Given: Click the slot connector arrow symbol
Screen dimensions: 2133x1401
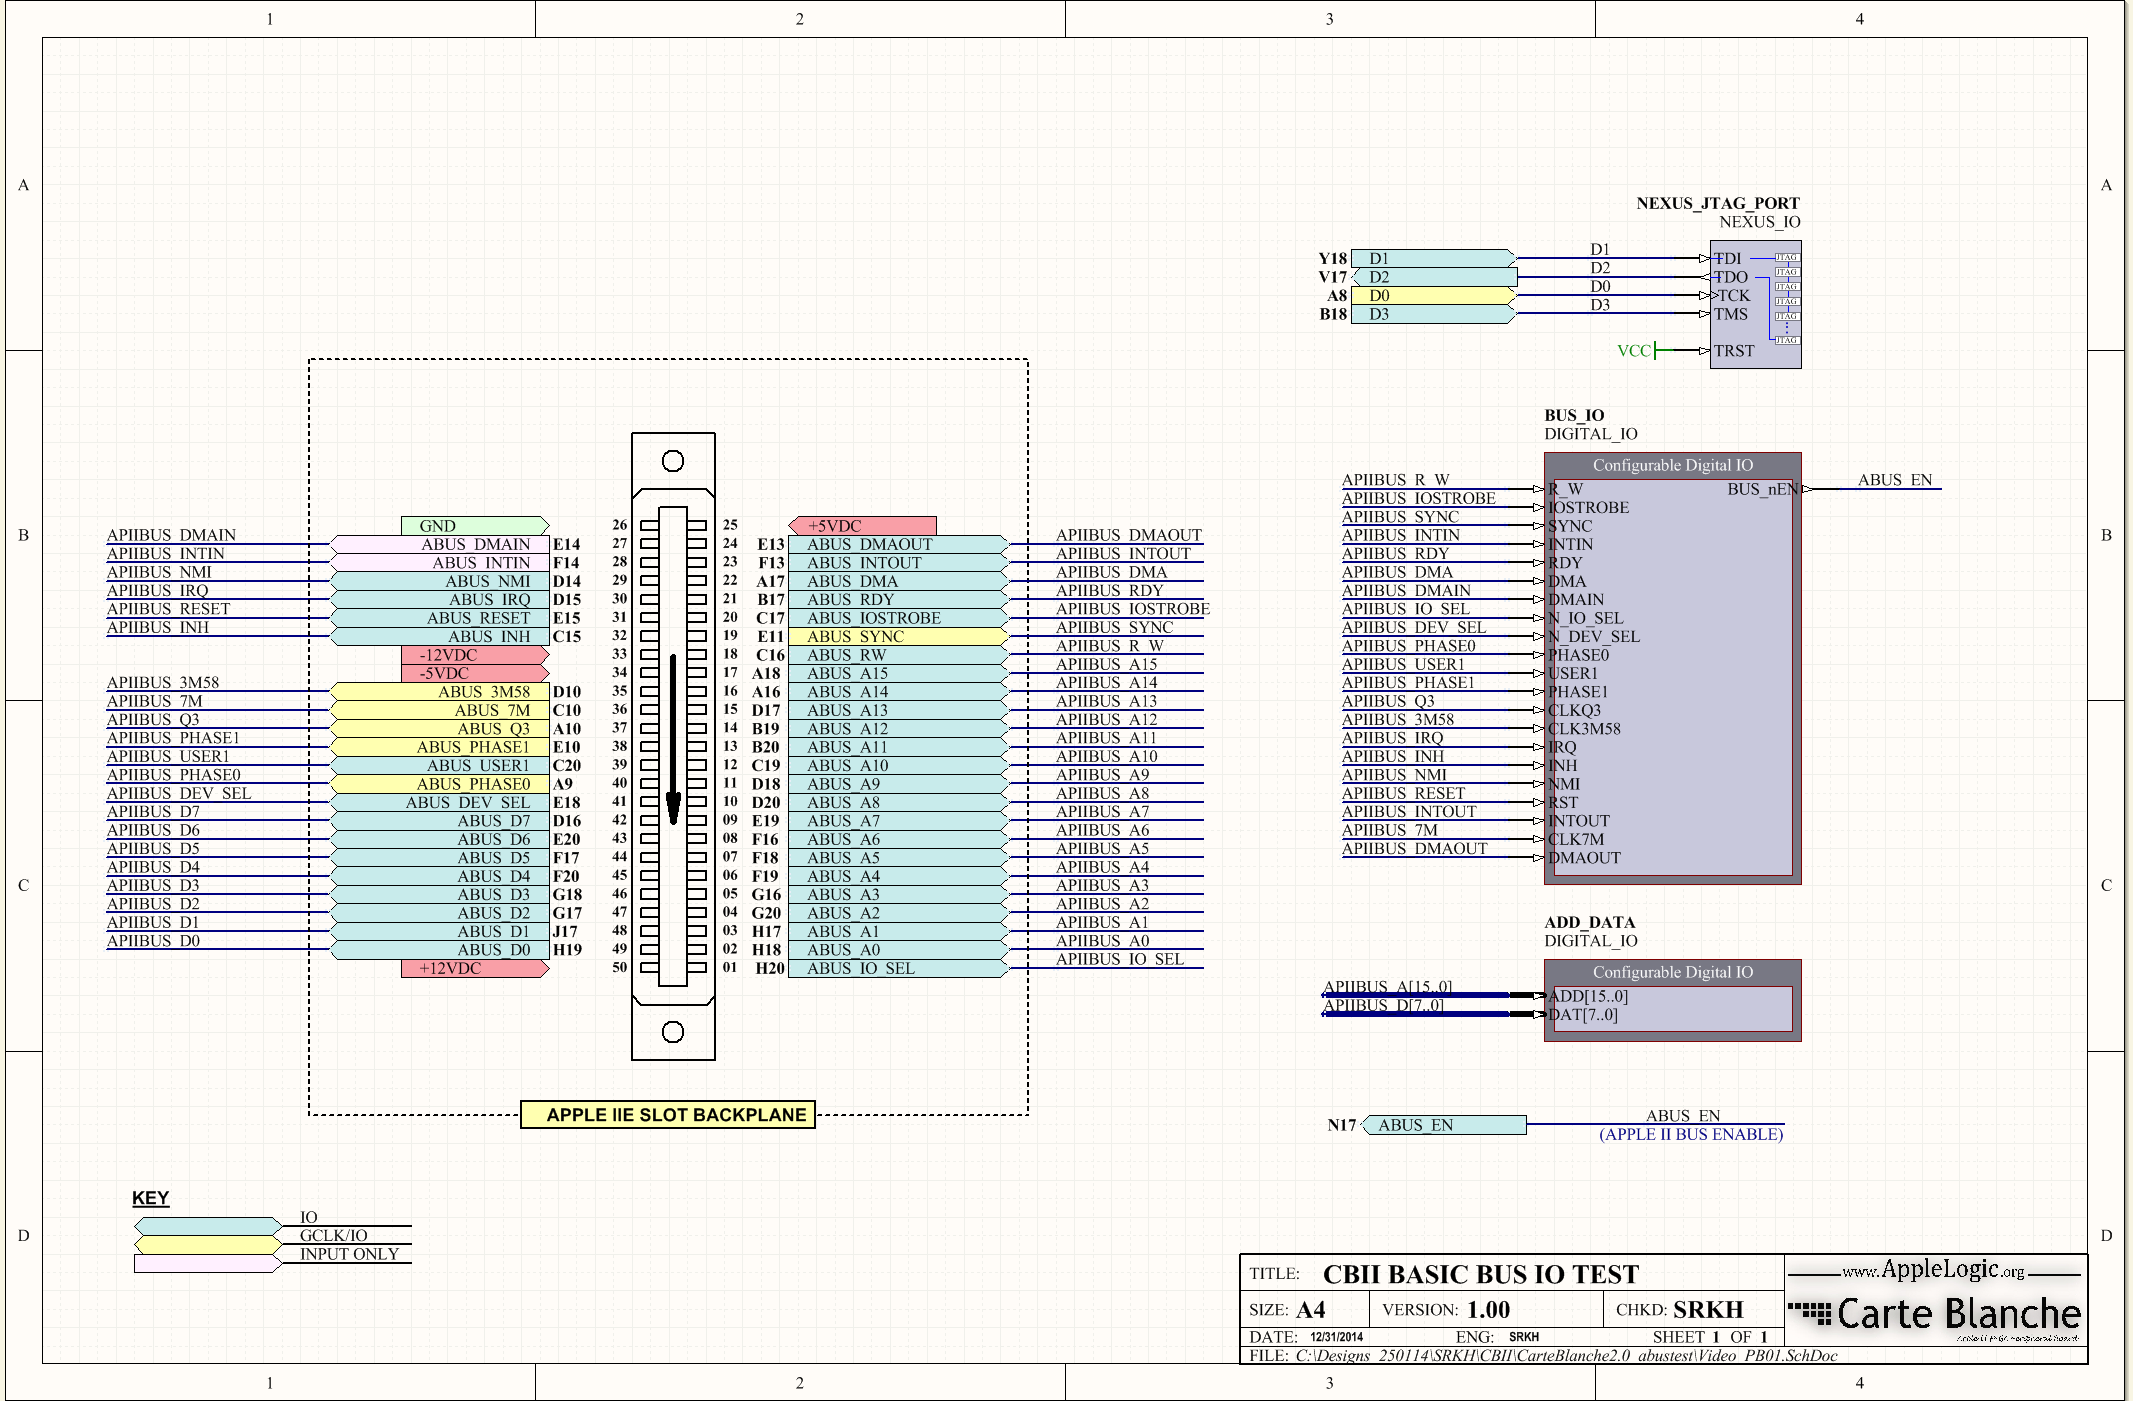Looking at the screenshot, I should click(673, 740).
